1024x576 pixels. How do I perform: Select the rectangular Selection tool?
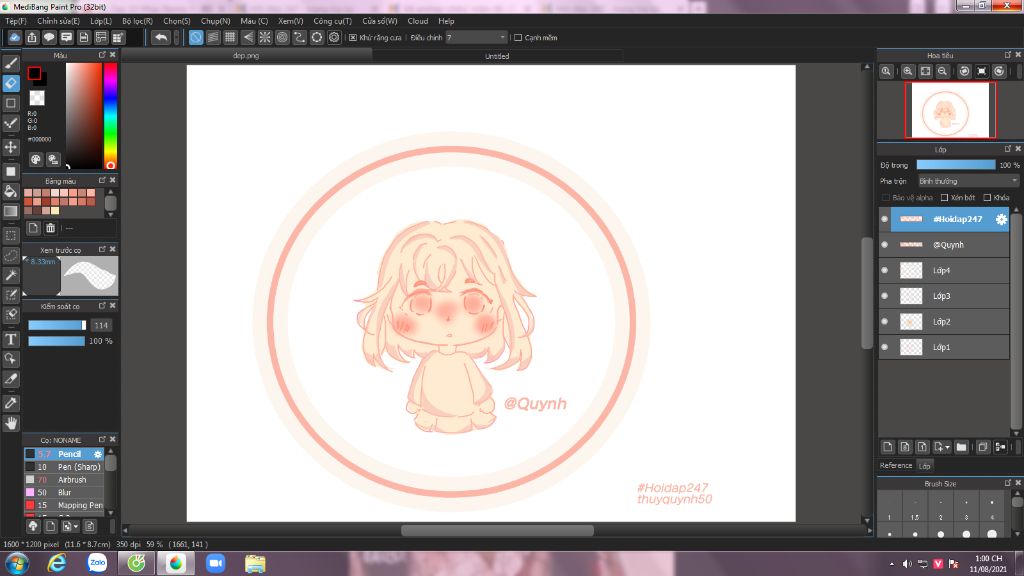point(10,235)
